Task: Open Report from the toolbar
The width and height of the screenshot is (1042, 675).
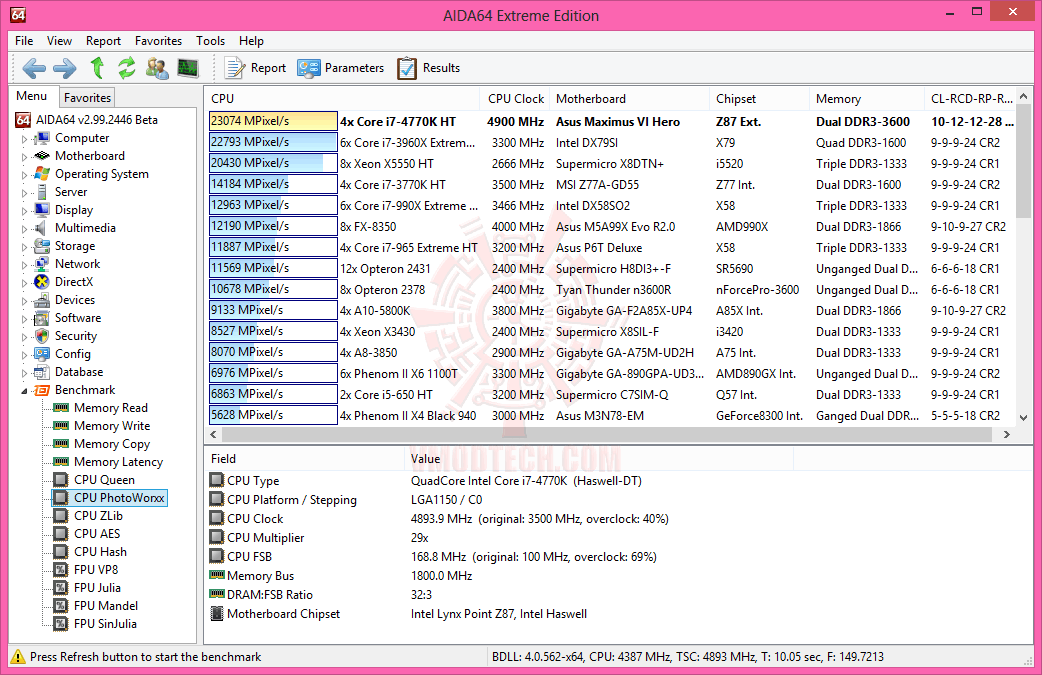Action: (x=255, y=68)
